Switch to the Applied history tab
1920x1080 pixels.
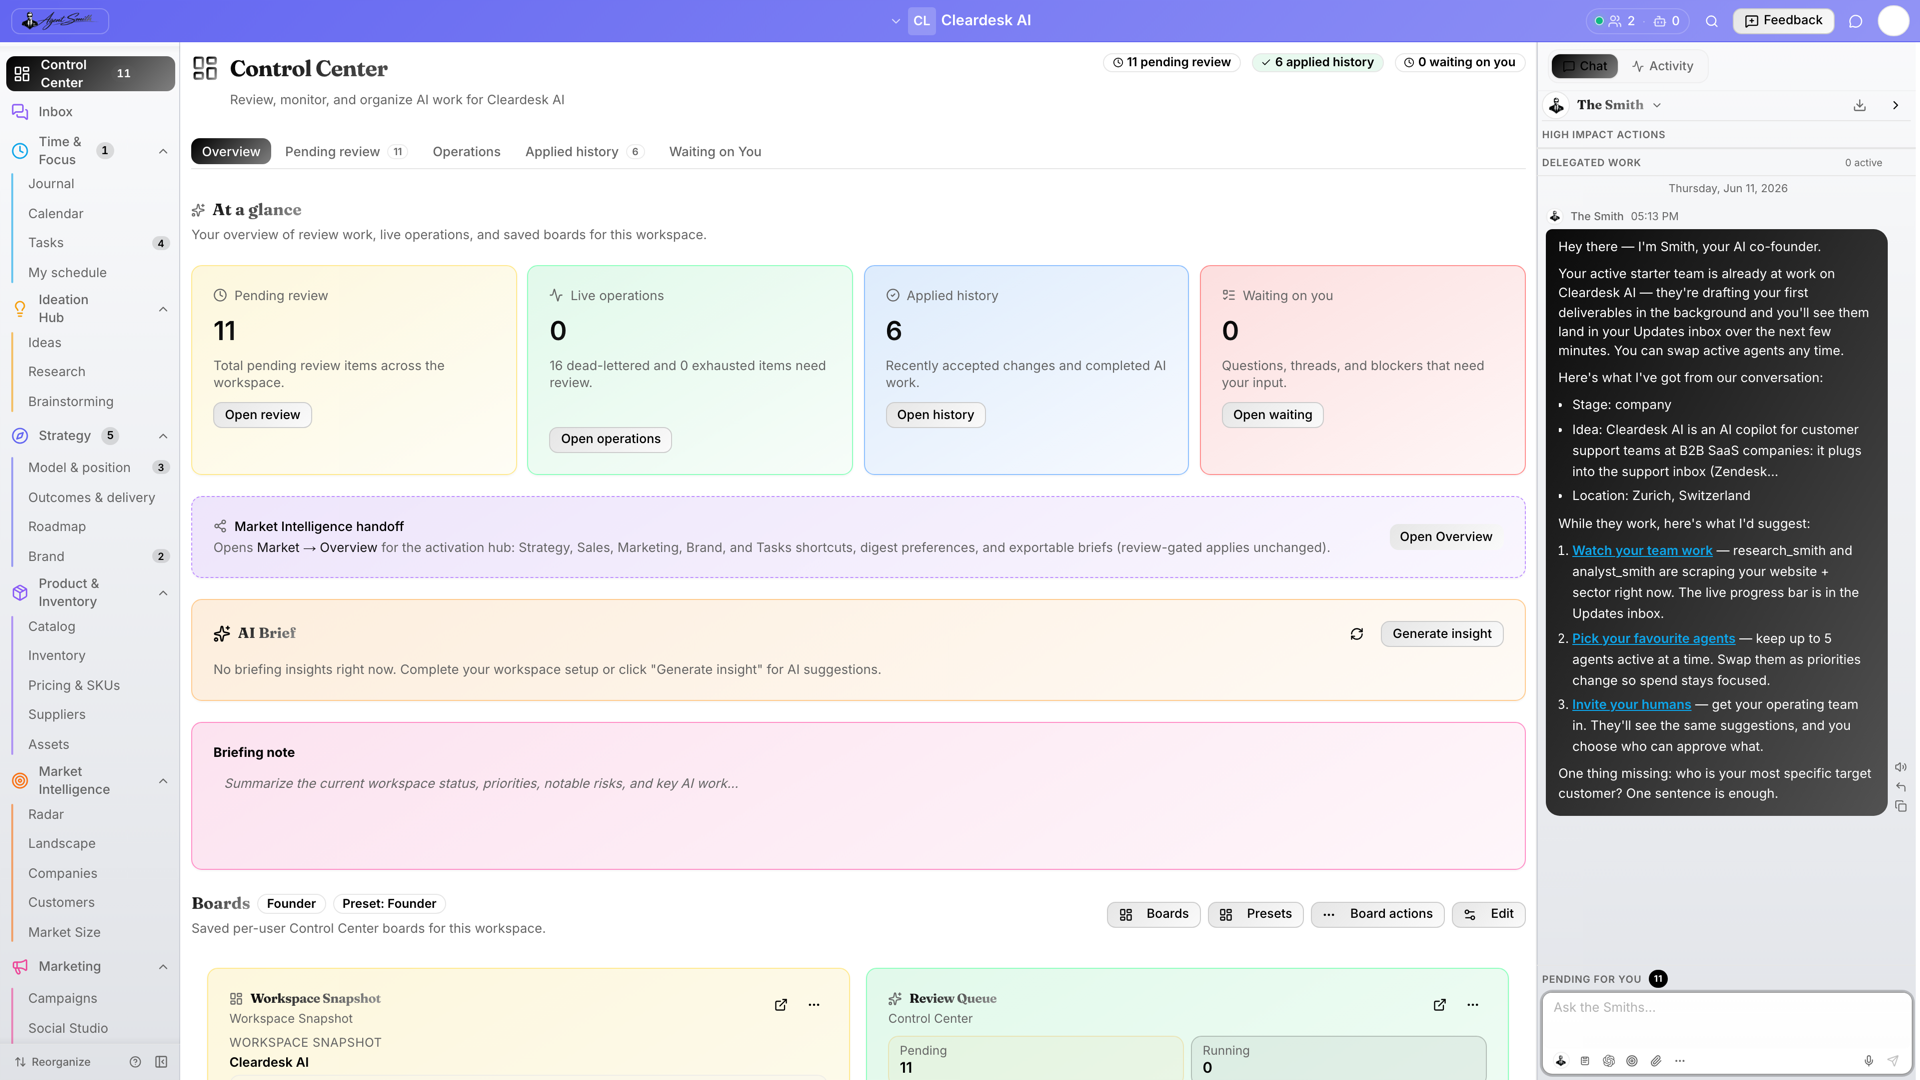584,152
